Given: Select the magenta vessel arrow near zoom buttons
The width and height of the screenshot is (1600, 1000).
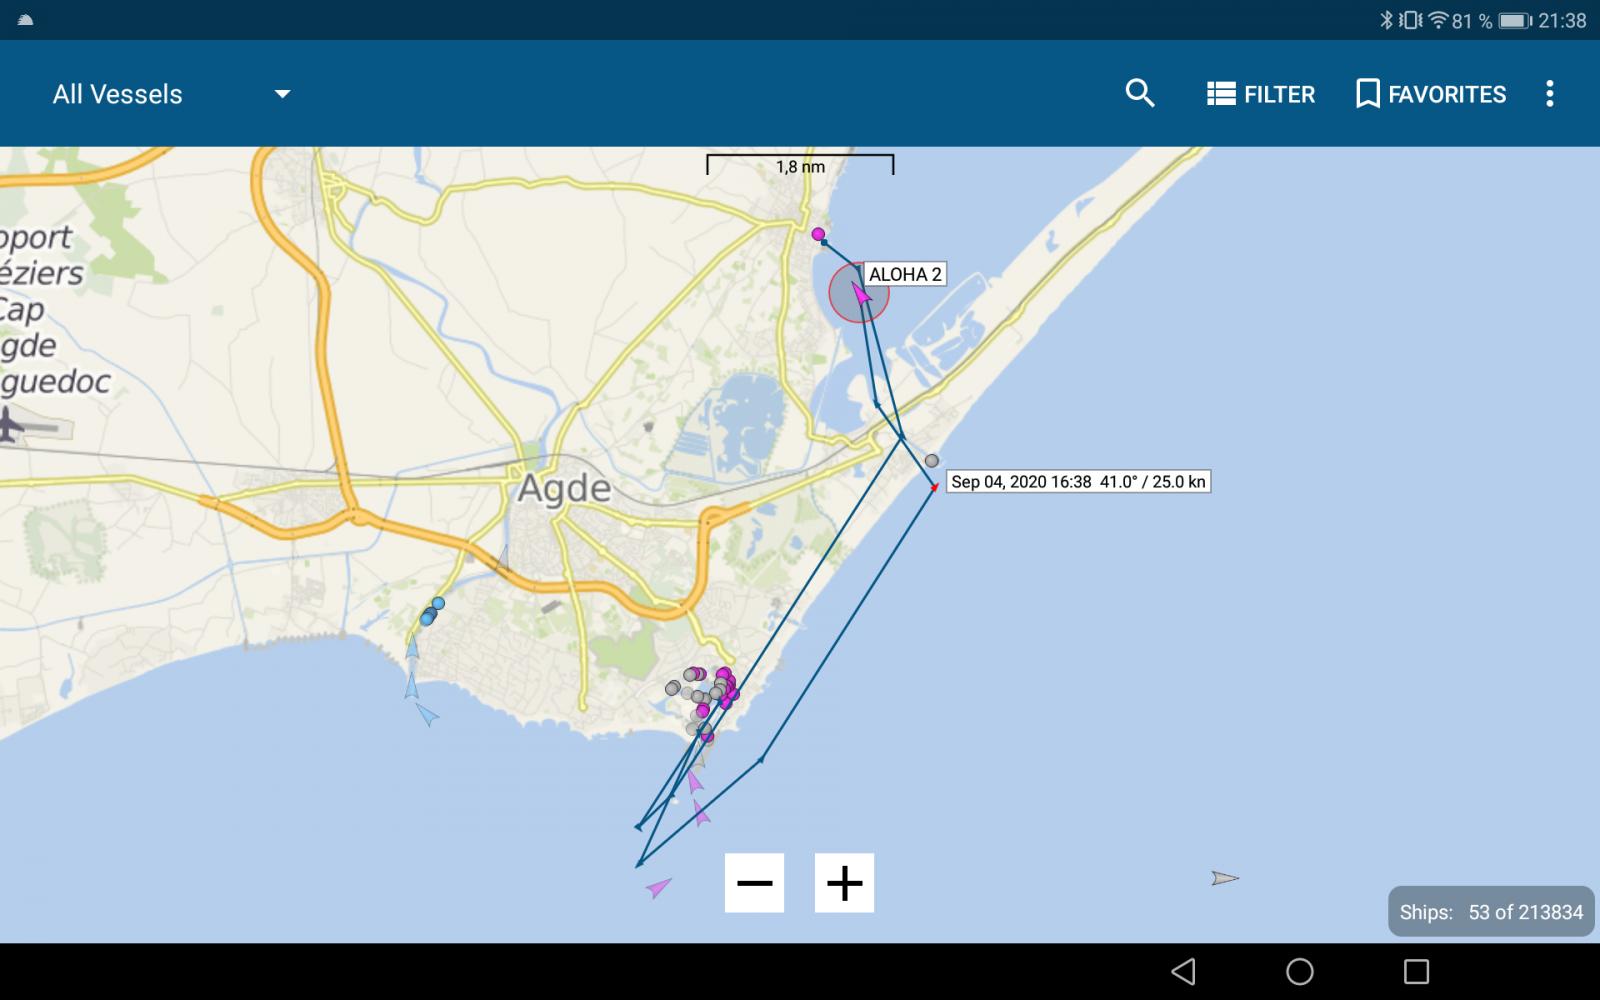Looking at the screenshot, I should (658, 887).
